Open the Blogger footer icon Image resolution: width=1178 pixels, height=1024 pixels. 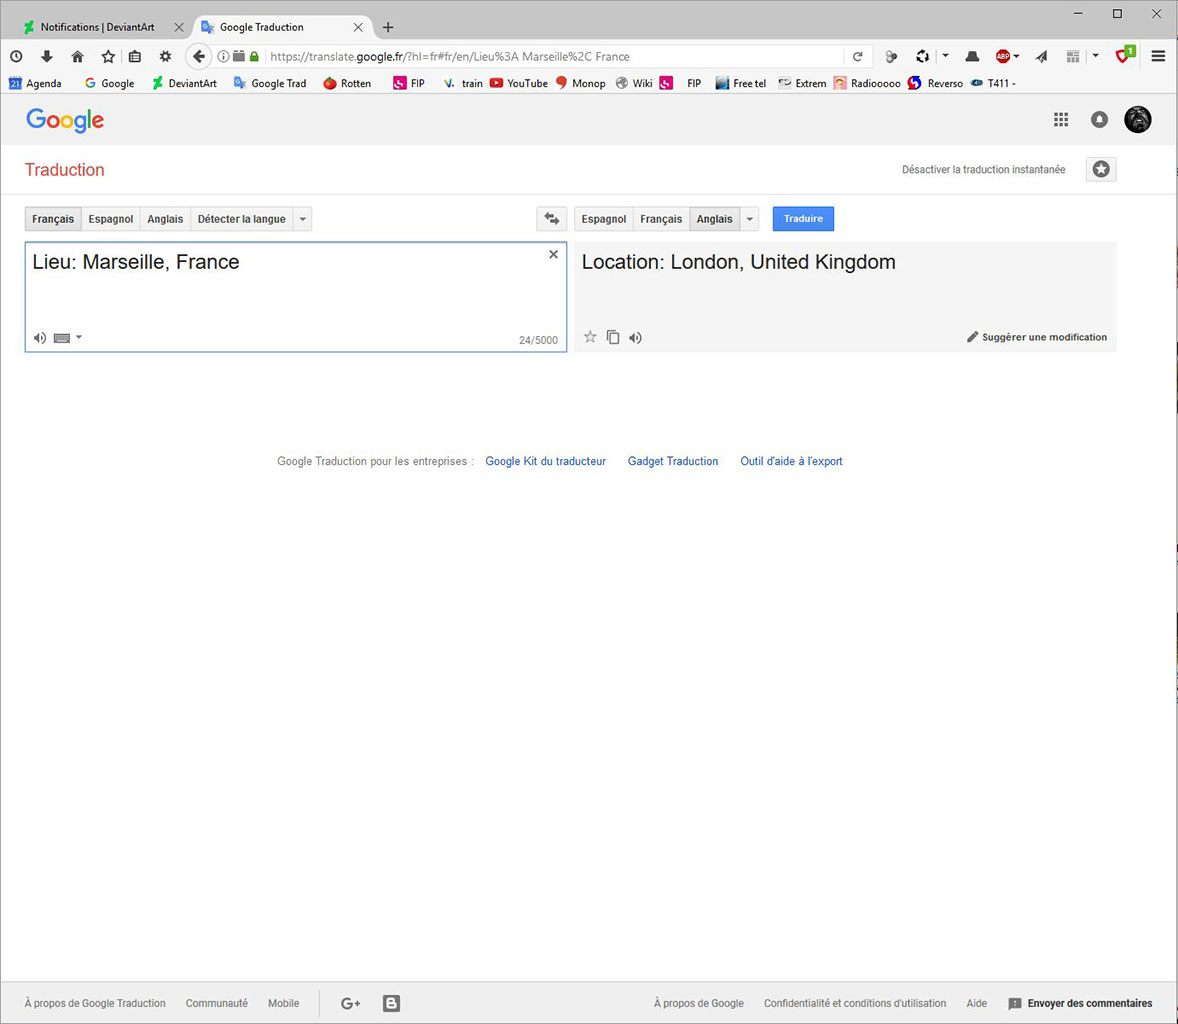[x=391, y=1003]
